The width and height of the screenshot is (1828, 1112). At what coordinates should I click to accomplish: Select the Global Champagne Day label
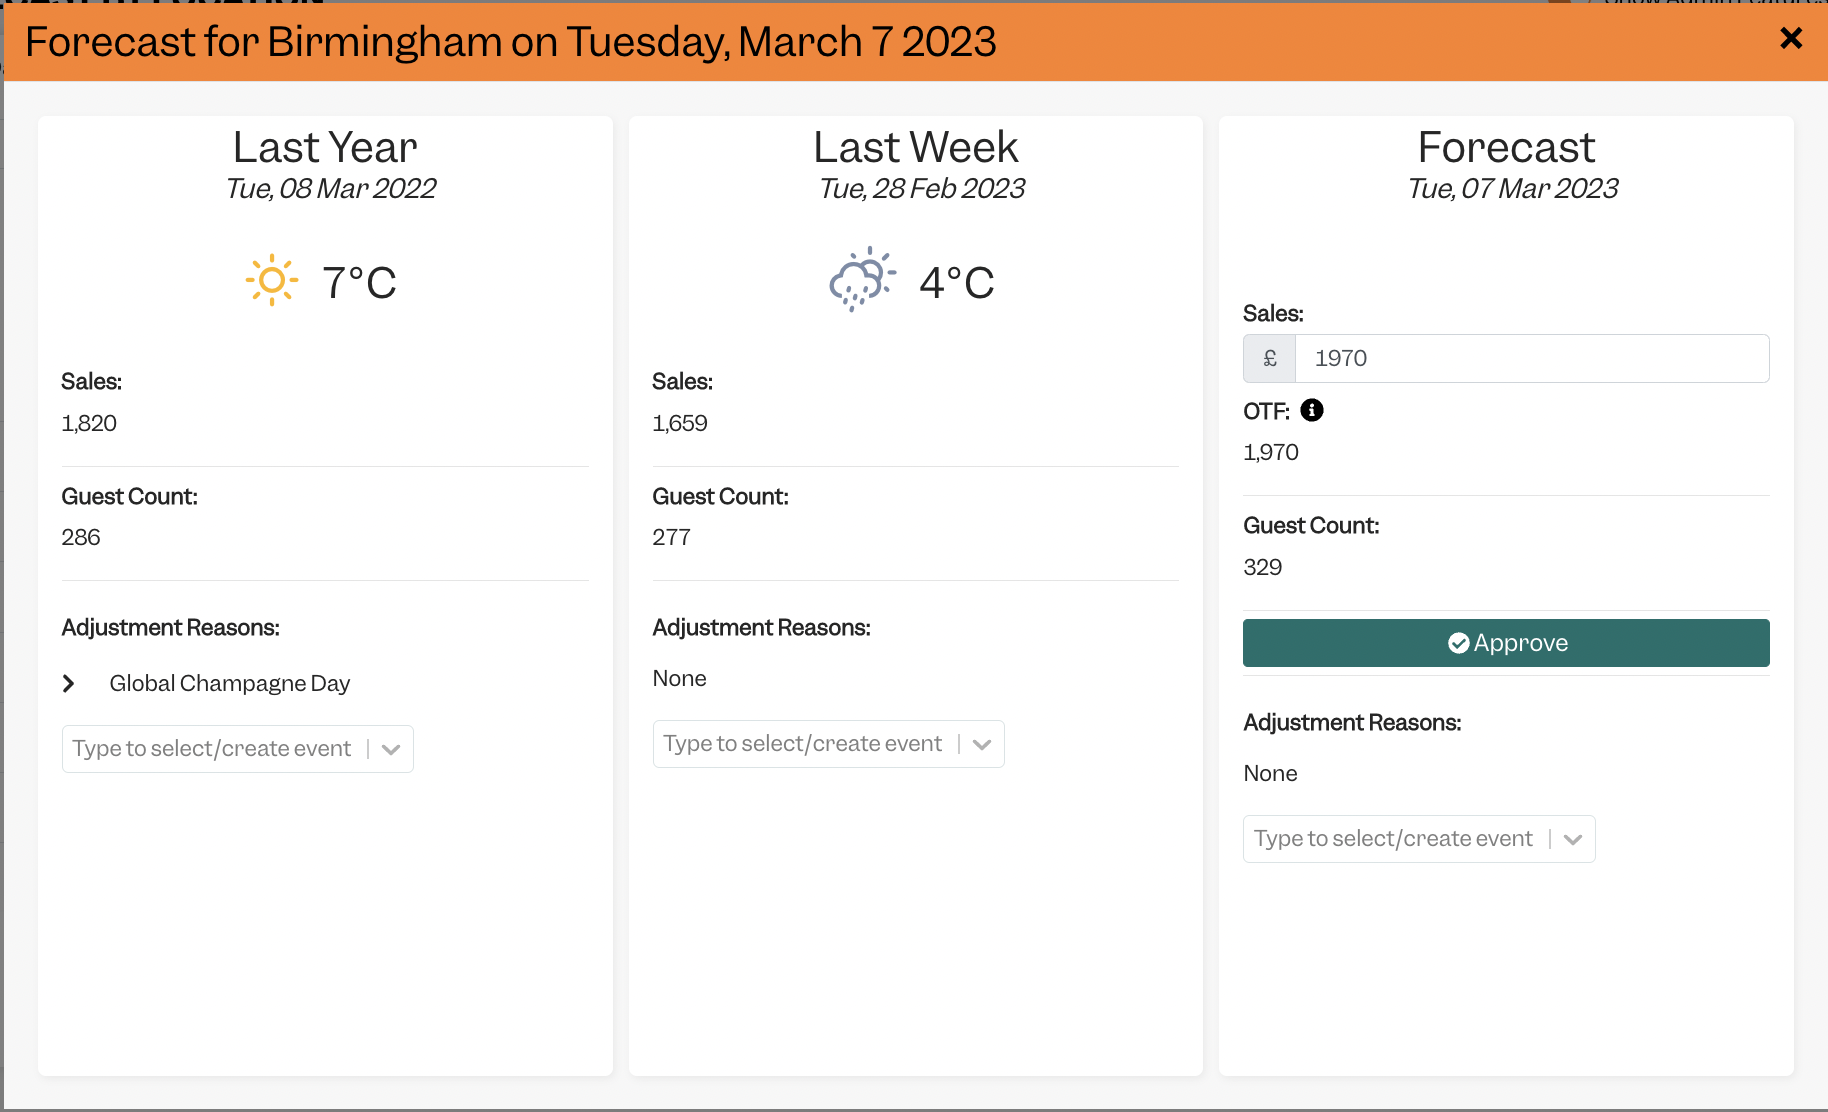[230, 683]
